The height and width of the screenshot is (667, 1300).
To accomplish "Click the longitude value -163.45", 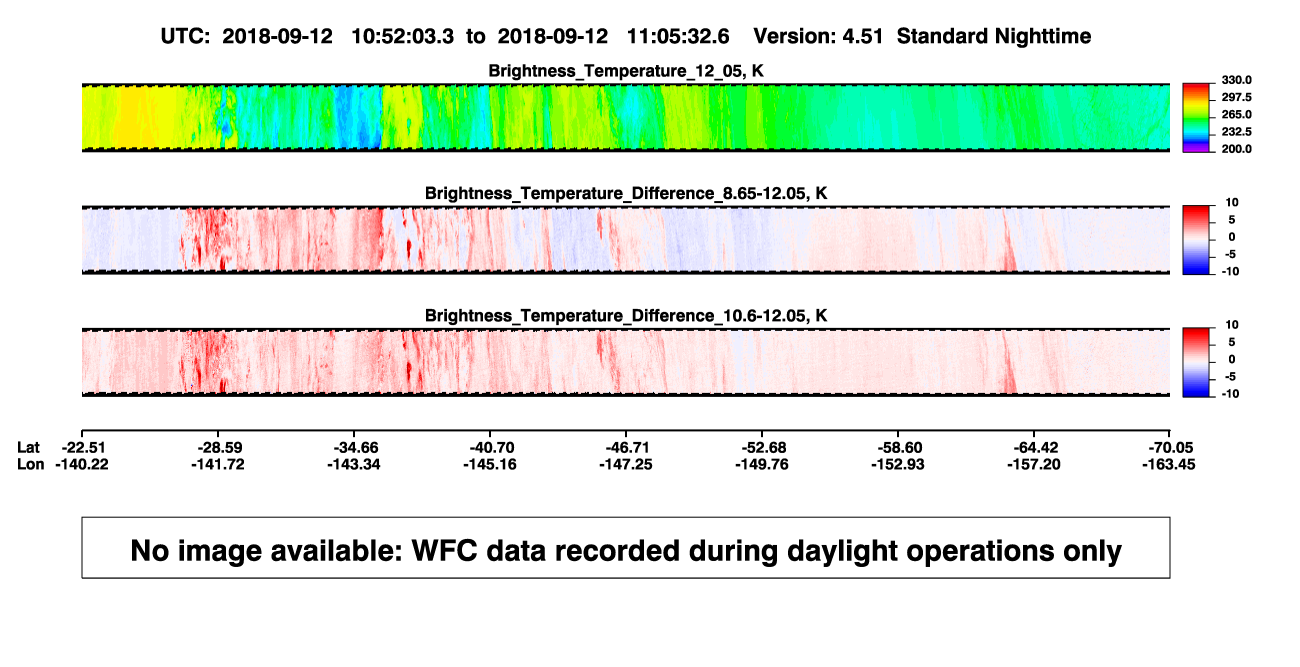I will tap(1172, 464).
